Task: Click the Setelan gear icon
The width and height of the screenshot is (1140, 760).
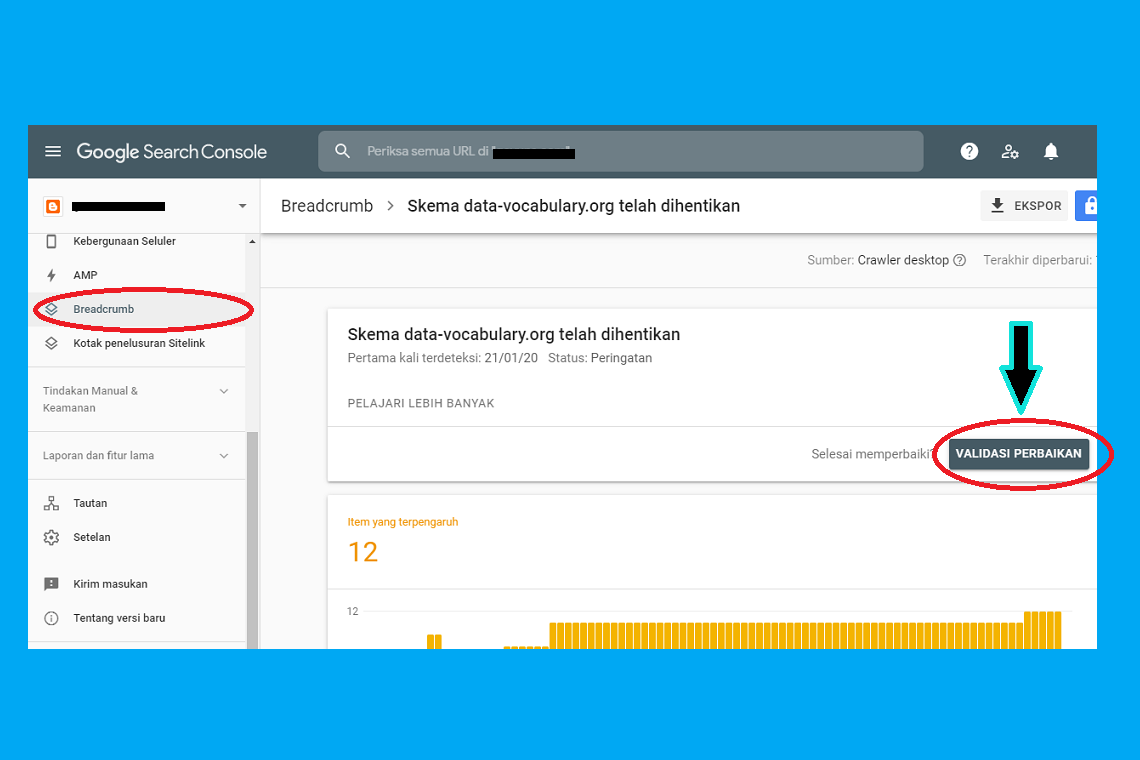Action: pos(51,537)
